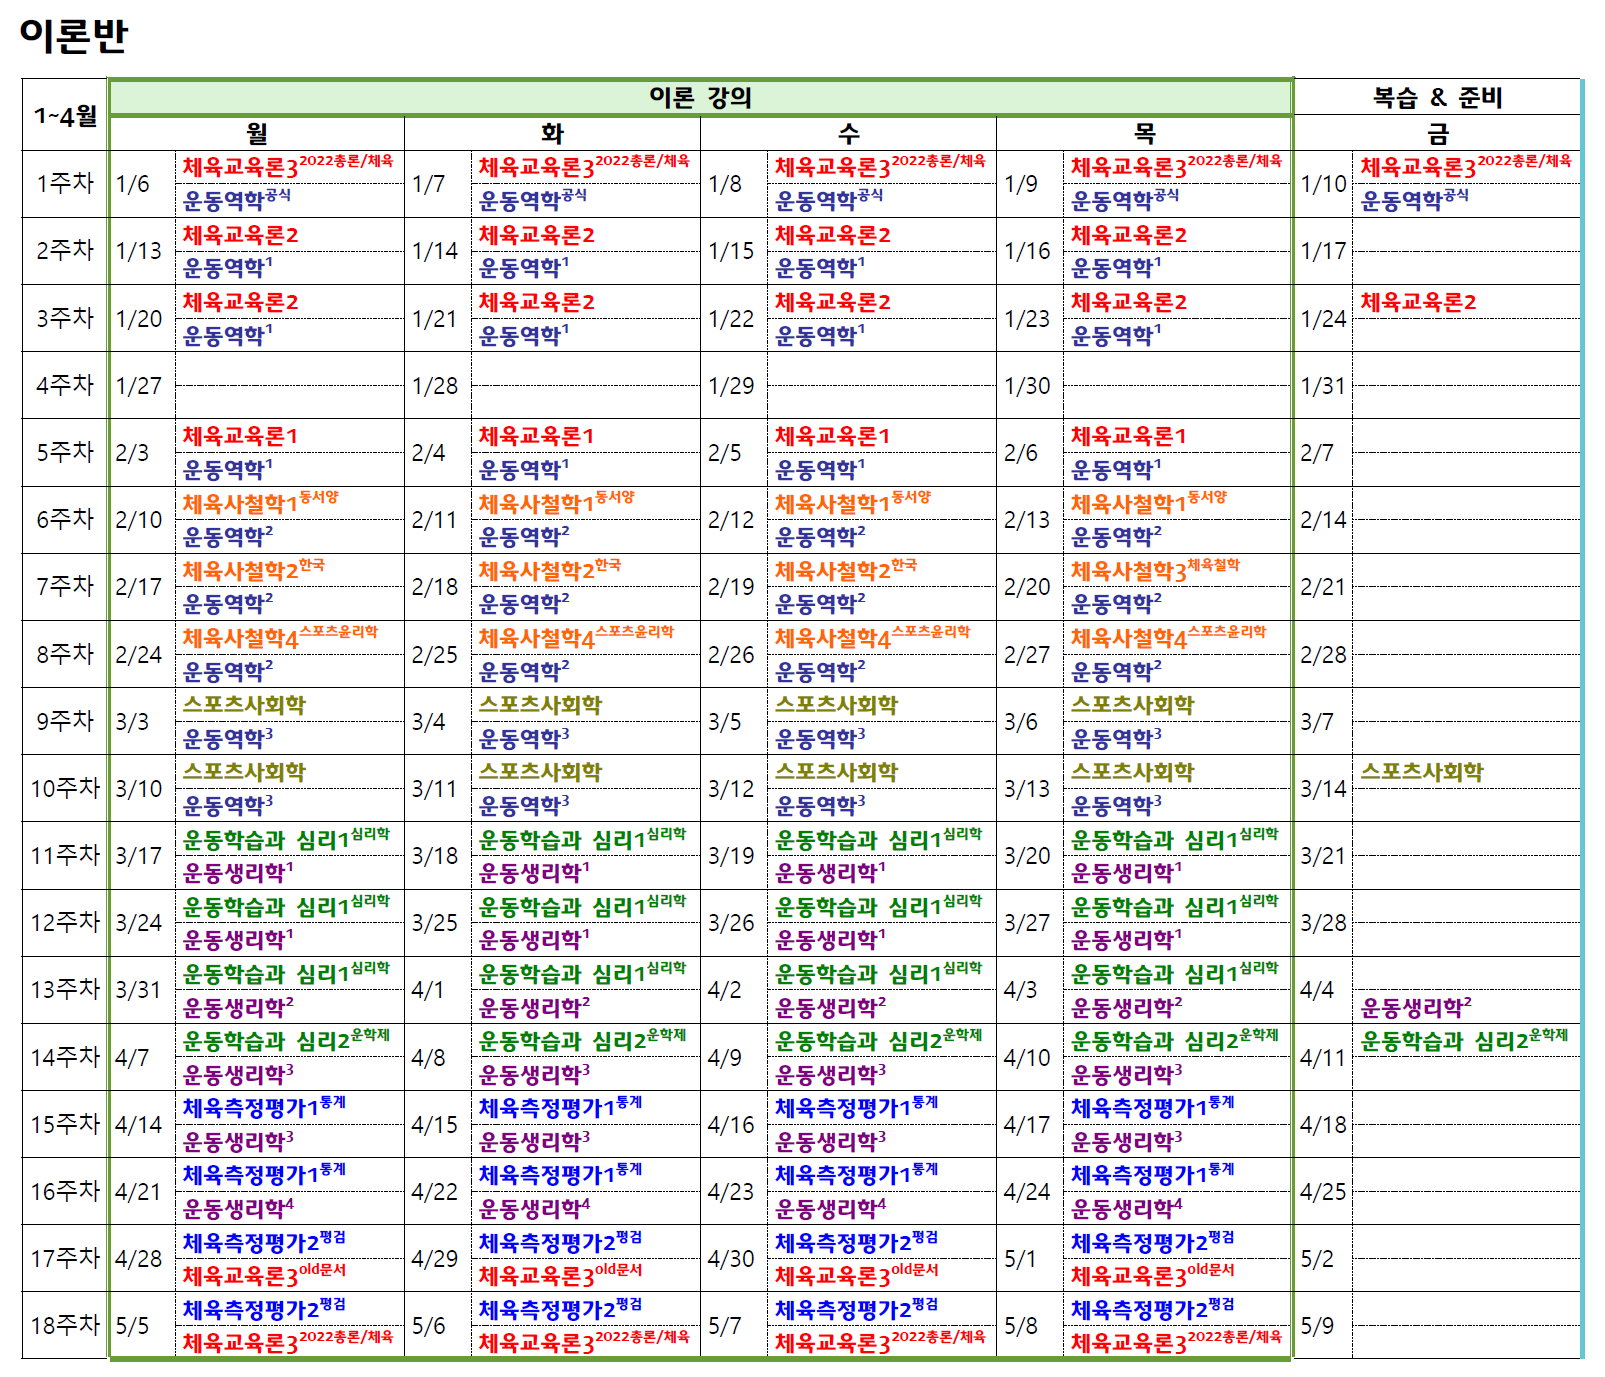Click 운동생리학4 in the 4/23 Wednesday cell
This screenshot has height=1377, width=1605.
[x=830, y=1208]
